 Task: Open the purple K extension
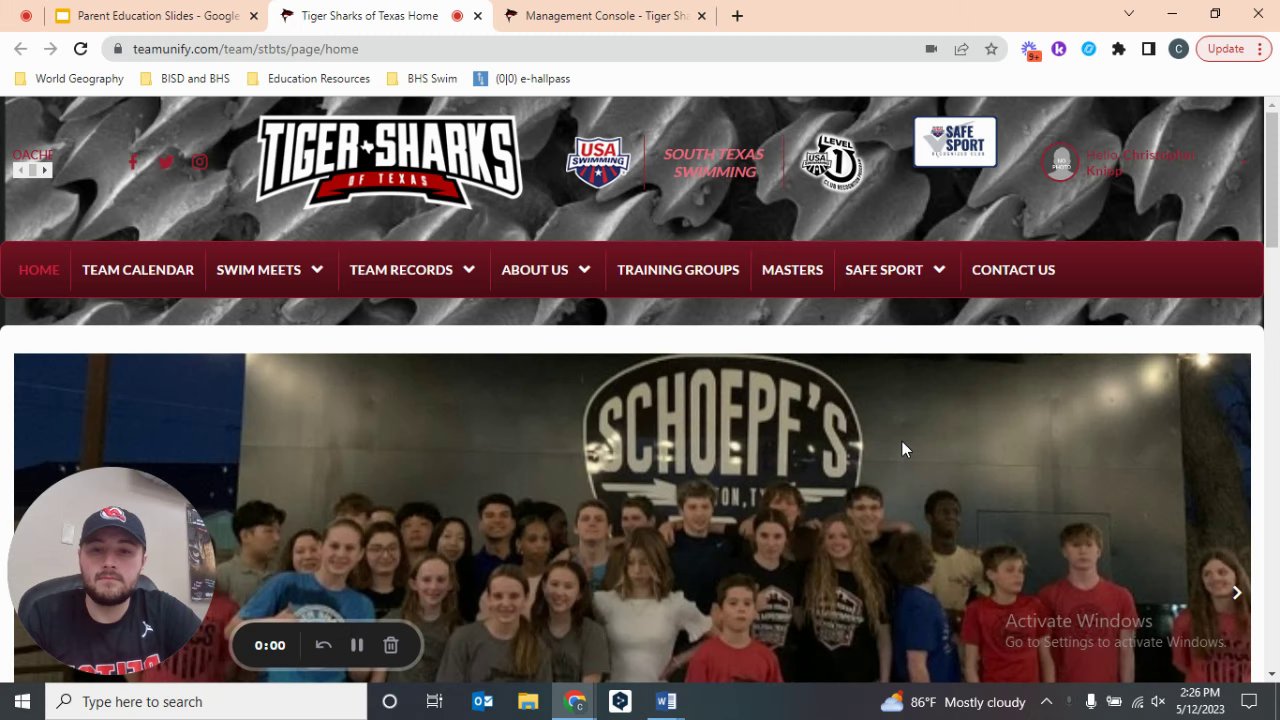[1059, 49]
